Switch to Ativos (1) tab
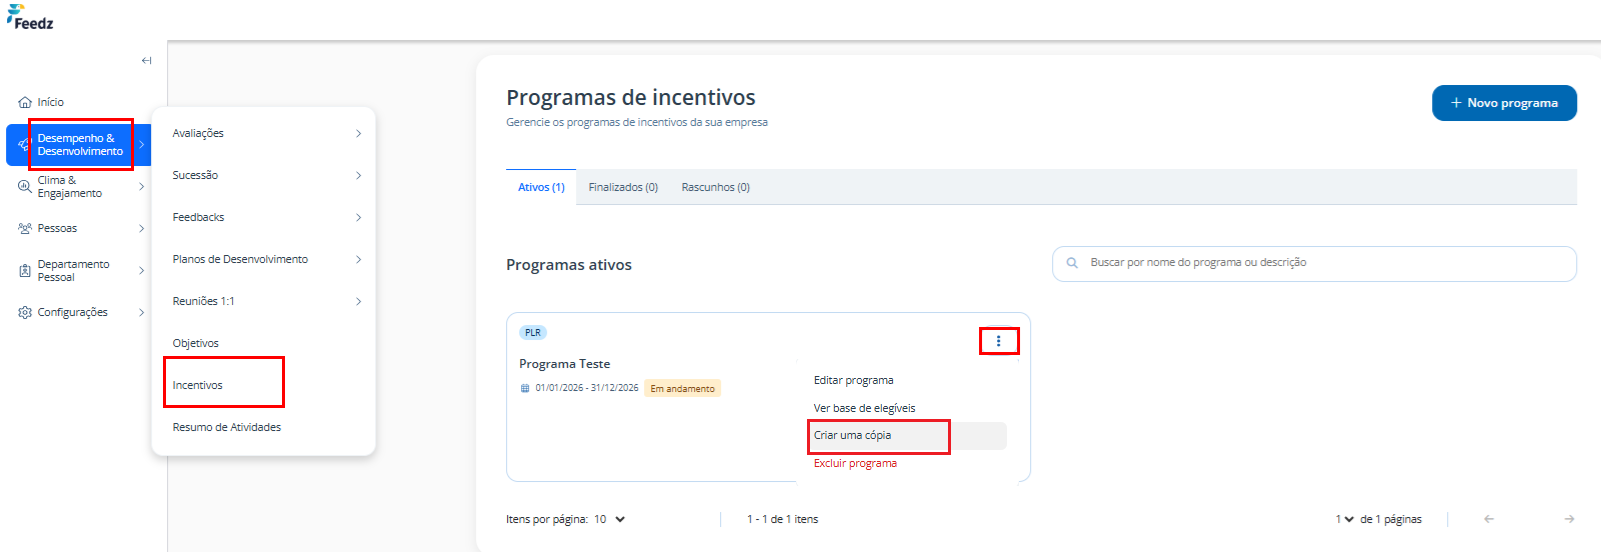Image resolution: width=1601 pixels, height=552 pixels. (541, 187)
